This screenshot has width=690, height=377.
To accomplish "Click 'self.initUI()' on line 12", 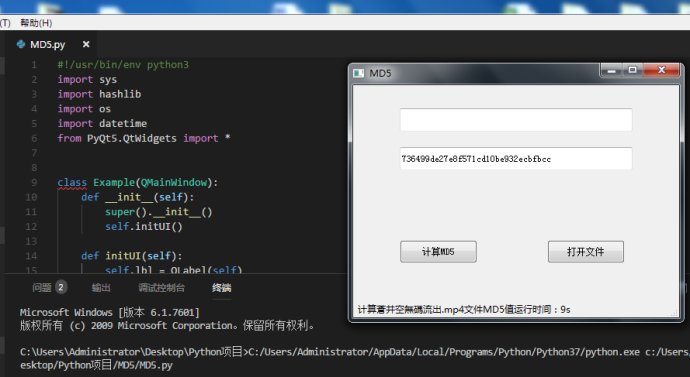I will 143,227.
